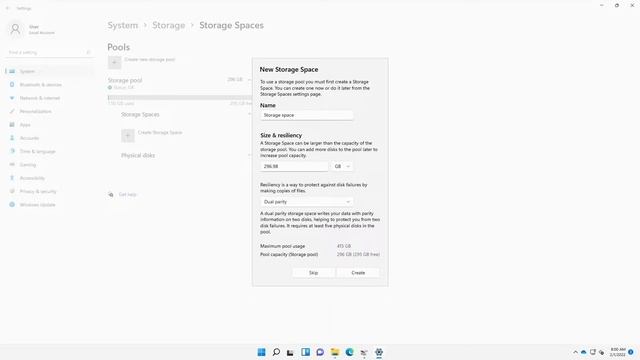
Task: Open taskbar Search
Action: [x=276, y=352]
